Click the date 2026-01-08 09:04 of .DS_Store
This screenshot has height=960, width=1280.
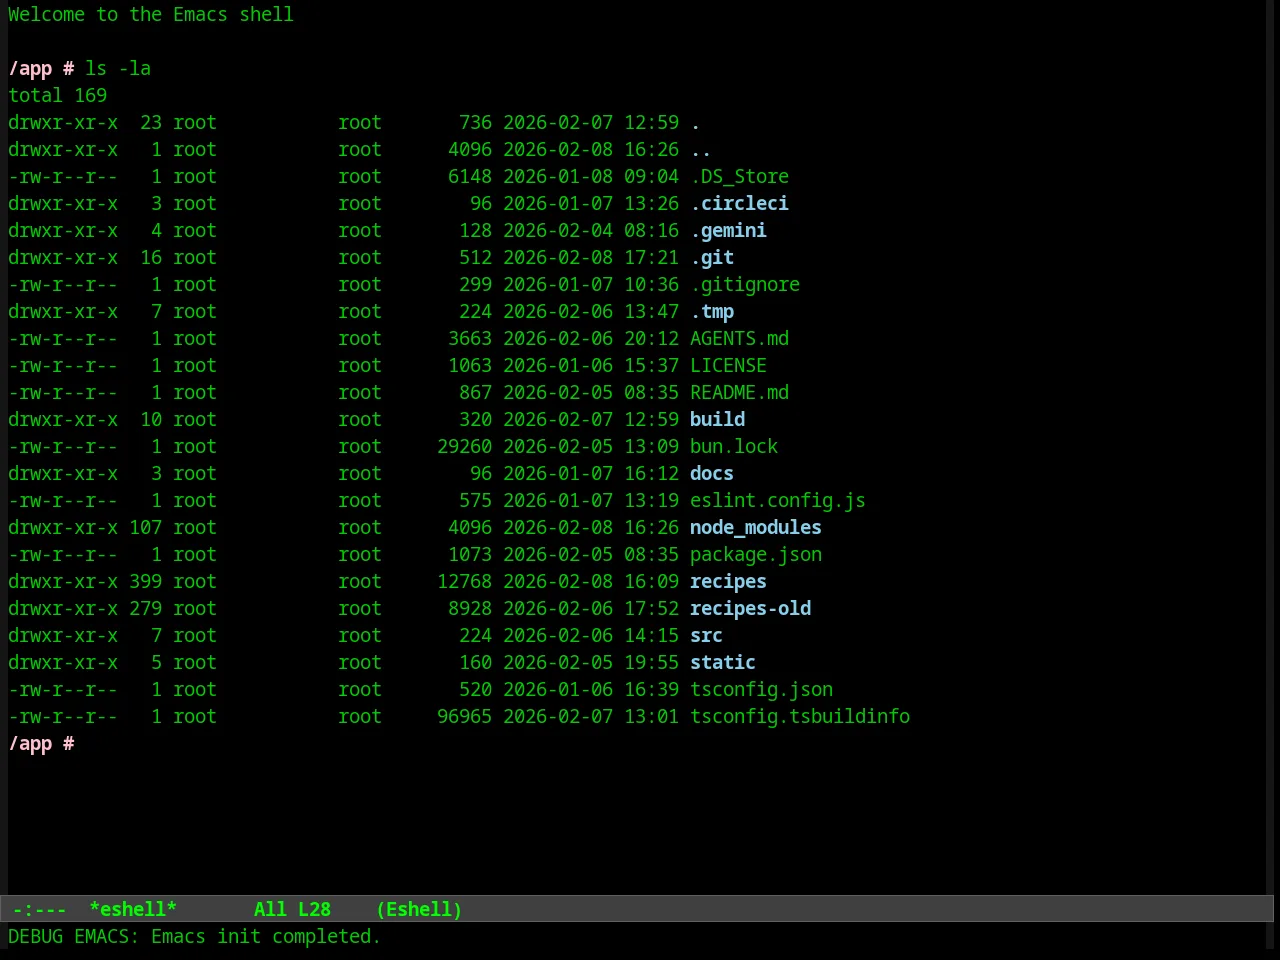[591, 176]
